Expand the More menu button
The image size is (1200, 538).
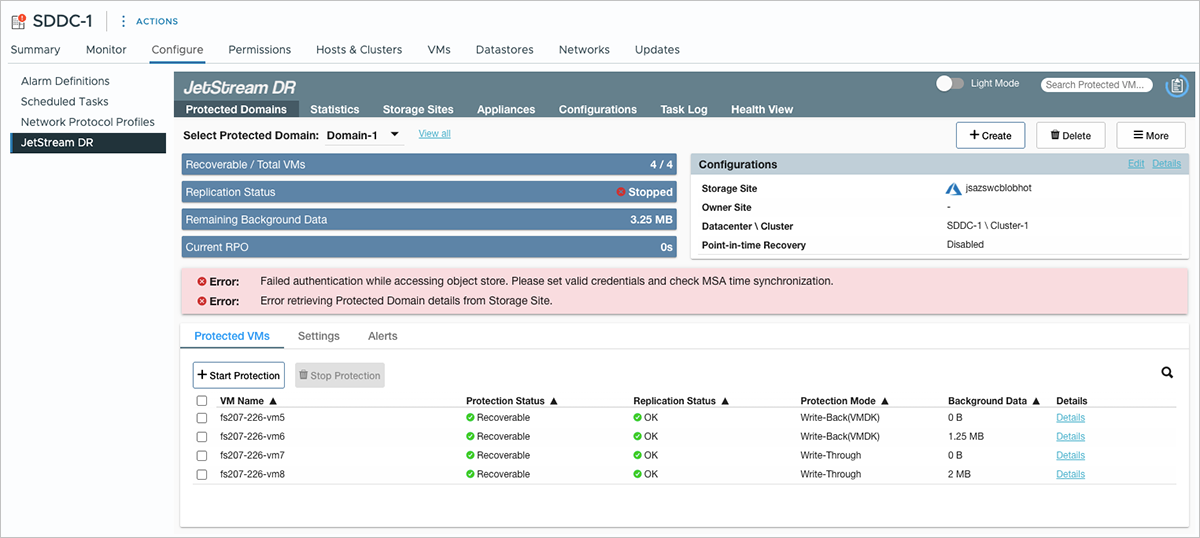click(x=1150, y=135)
